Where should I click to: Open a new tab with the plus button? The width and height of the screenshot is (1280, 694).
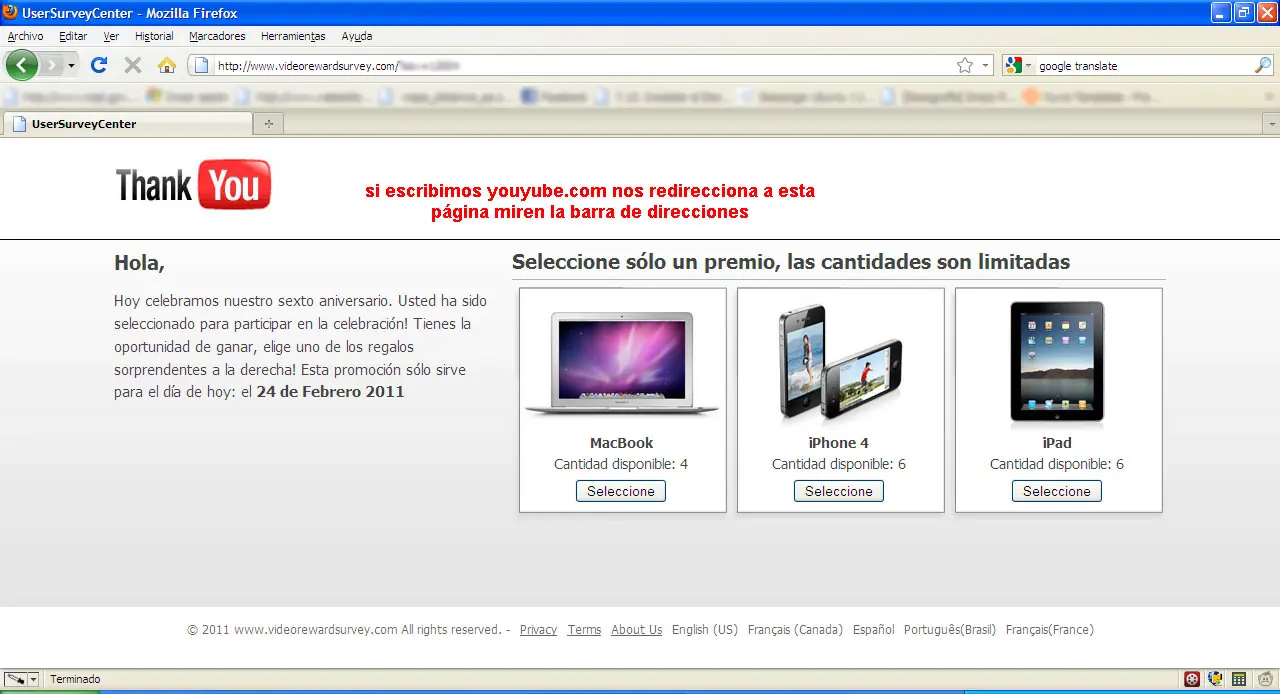268,124
